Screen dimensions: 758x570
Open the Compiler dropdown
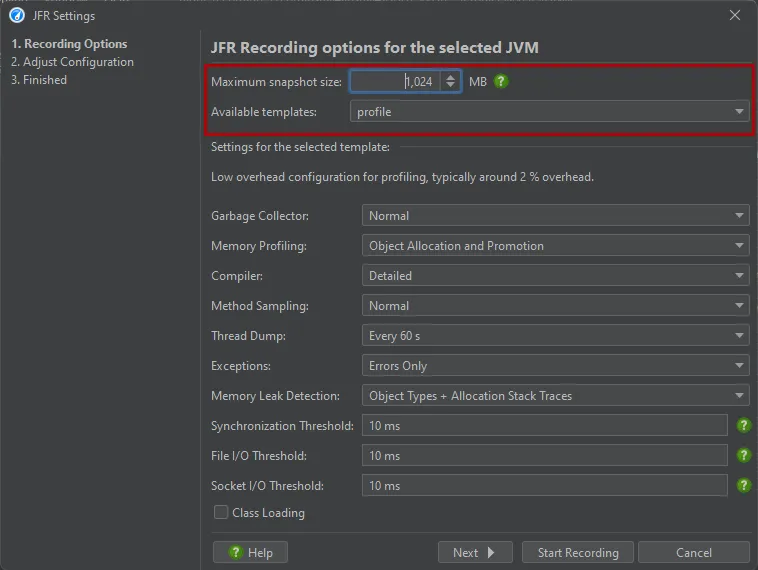tap(555, 276)
